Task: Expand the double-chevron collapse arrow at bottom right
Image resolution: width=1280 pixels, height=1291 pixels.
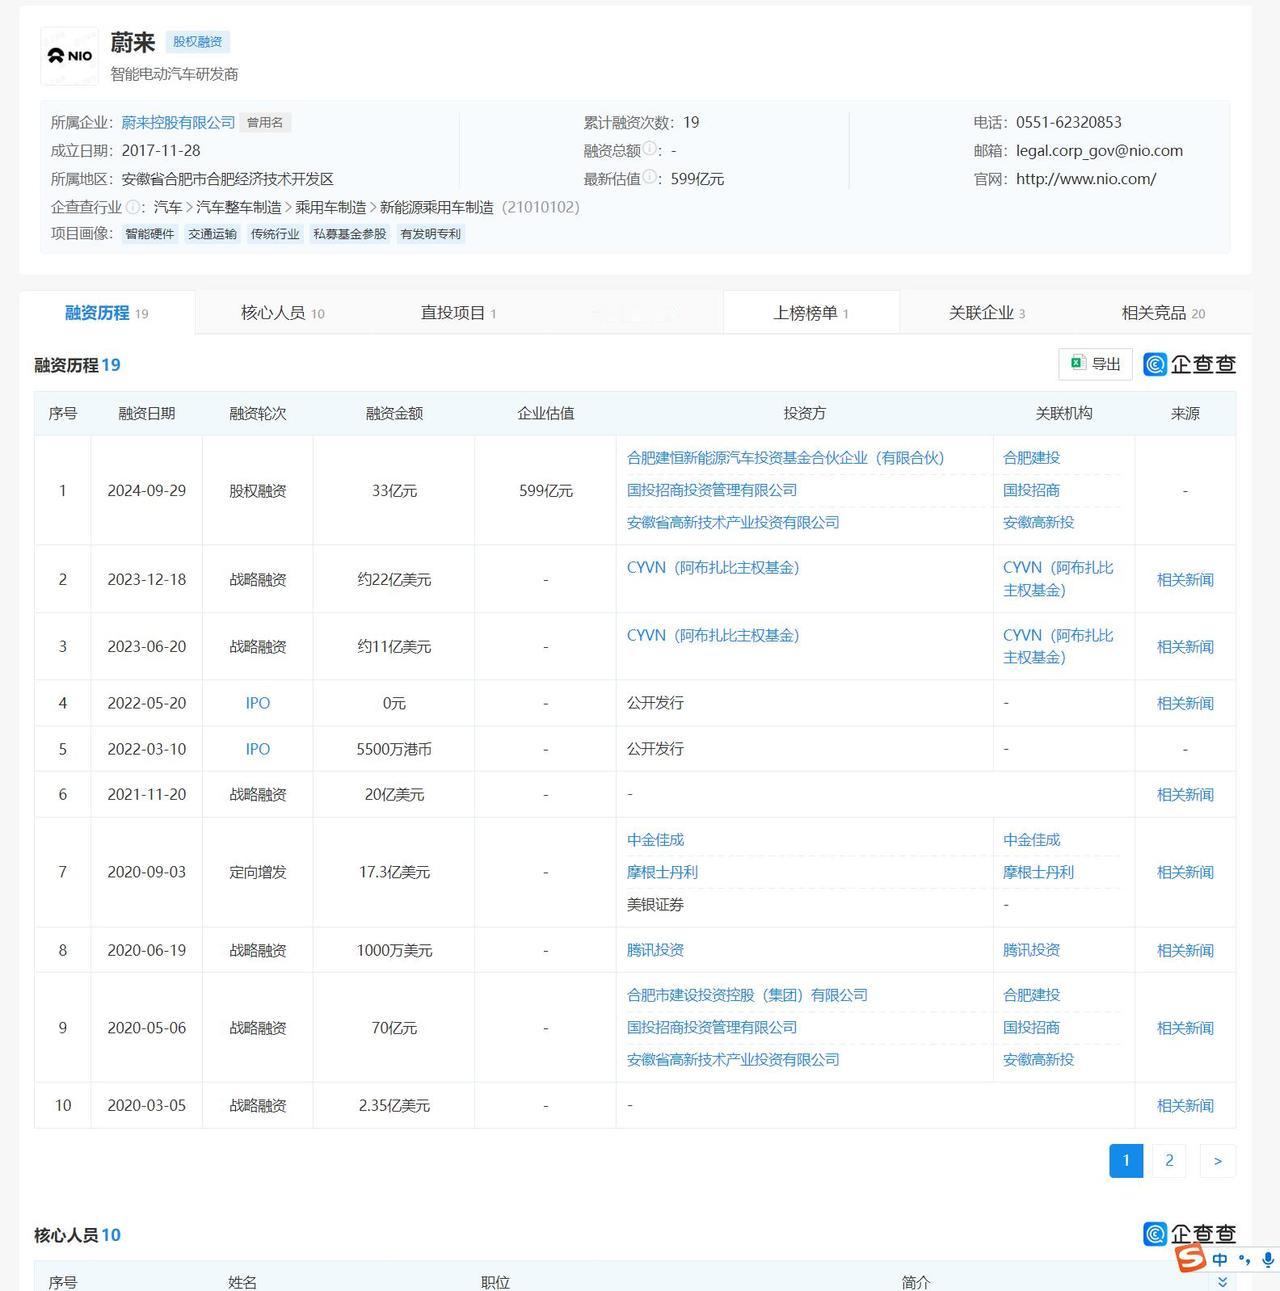Action: point(1221,1282)
